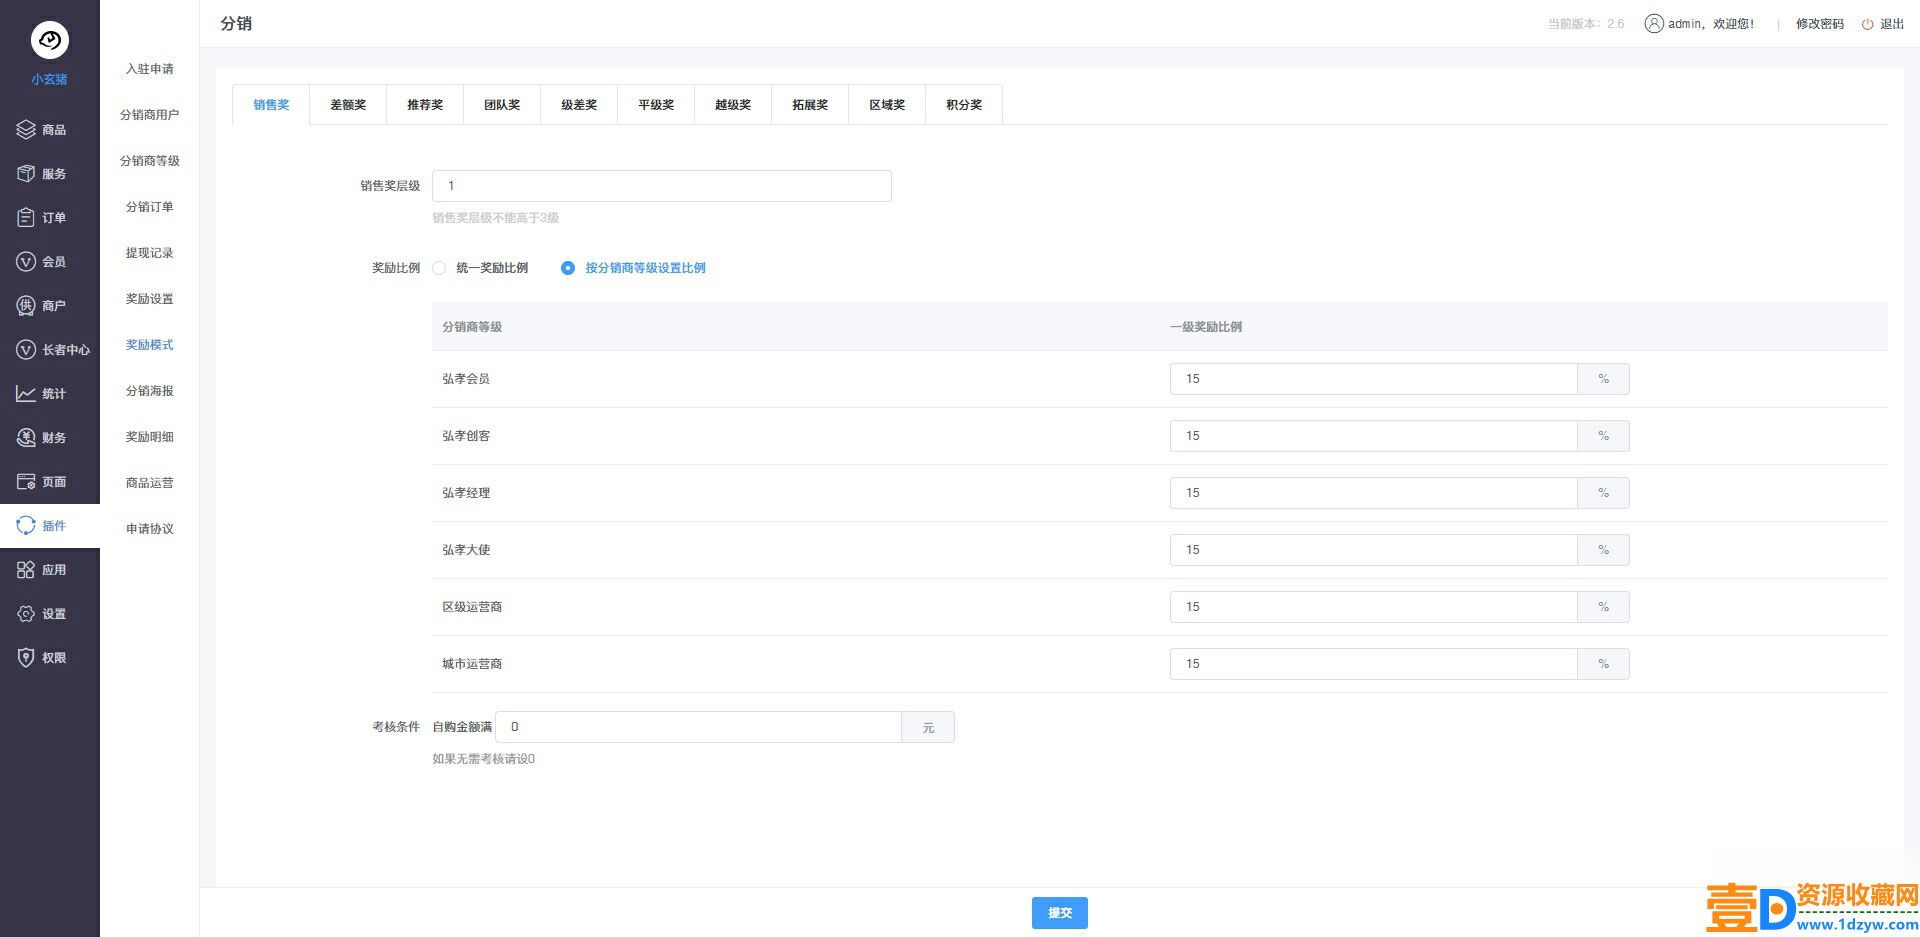Open 分销商等级 submenu item
Image resolution: width=1920 pixels, height=937 pixels.
pos(150,161)
